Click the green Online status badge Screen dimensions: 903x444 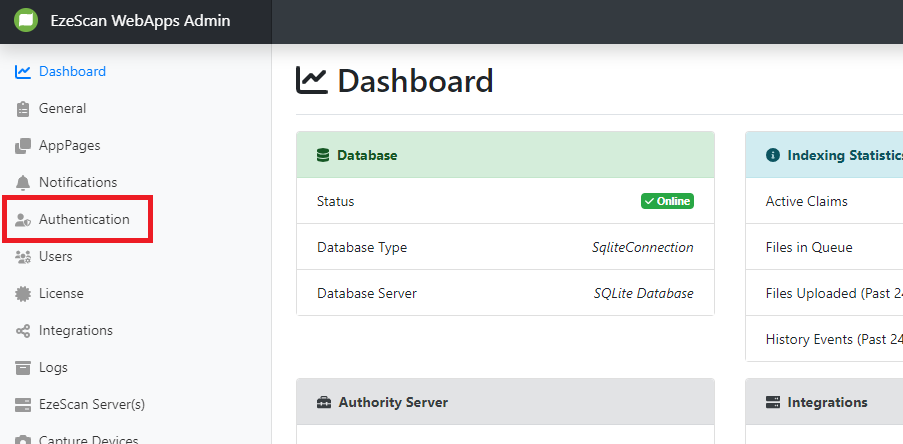pos(667,201)
